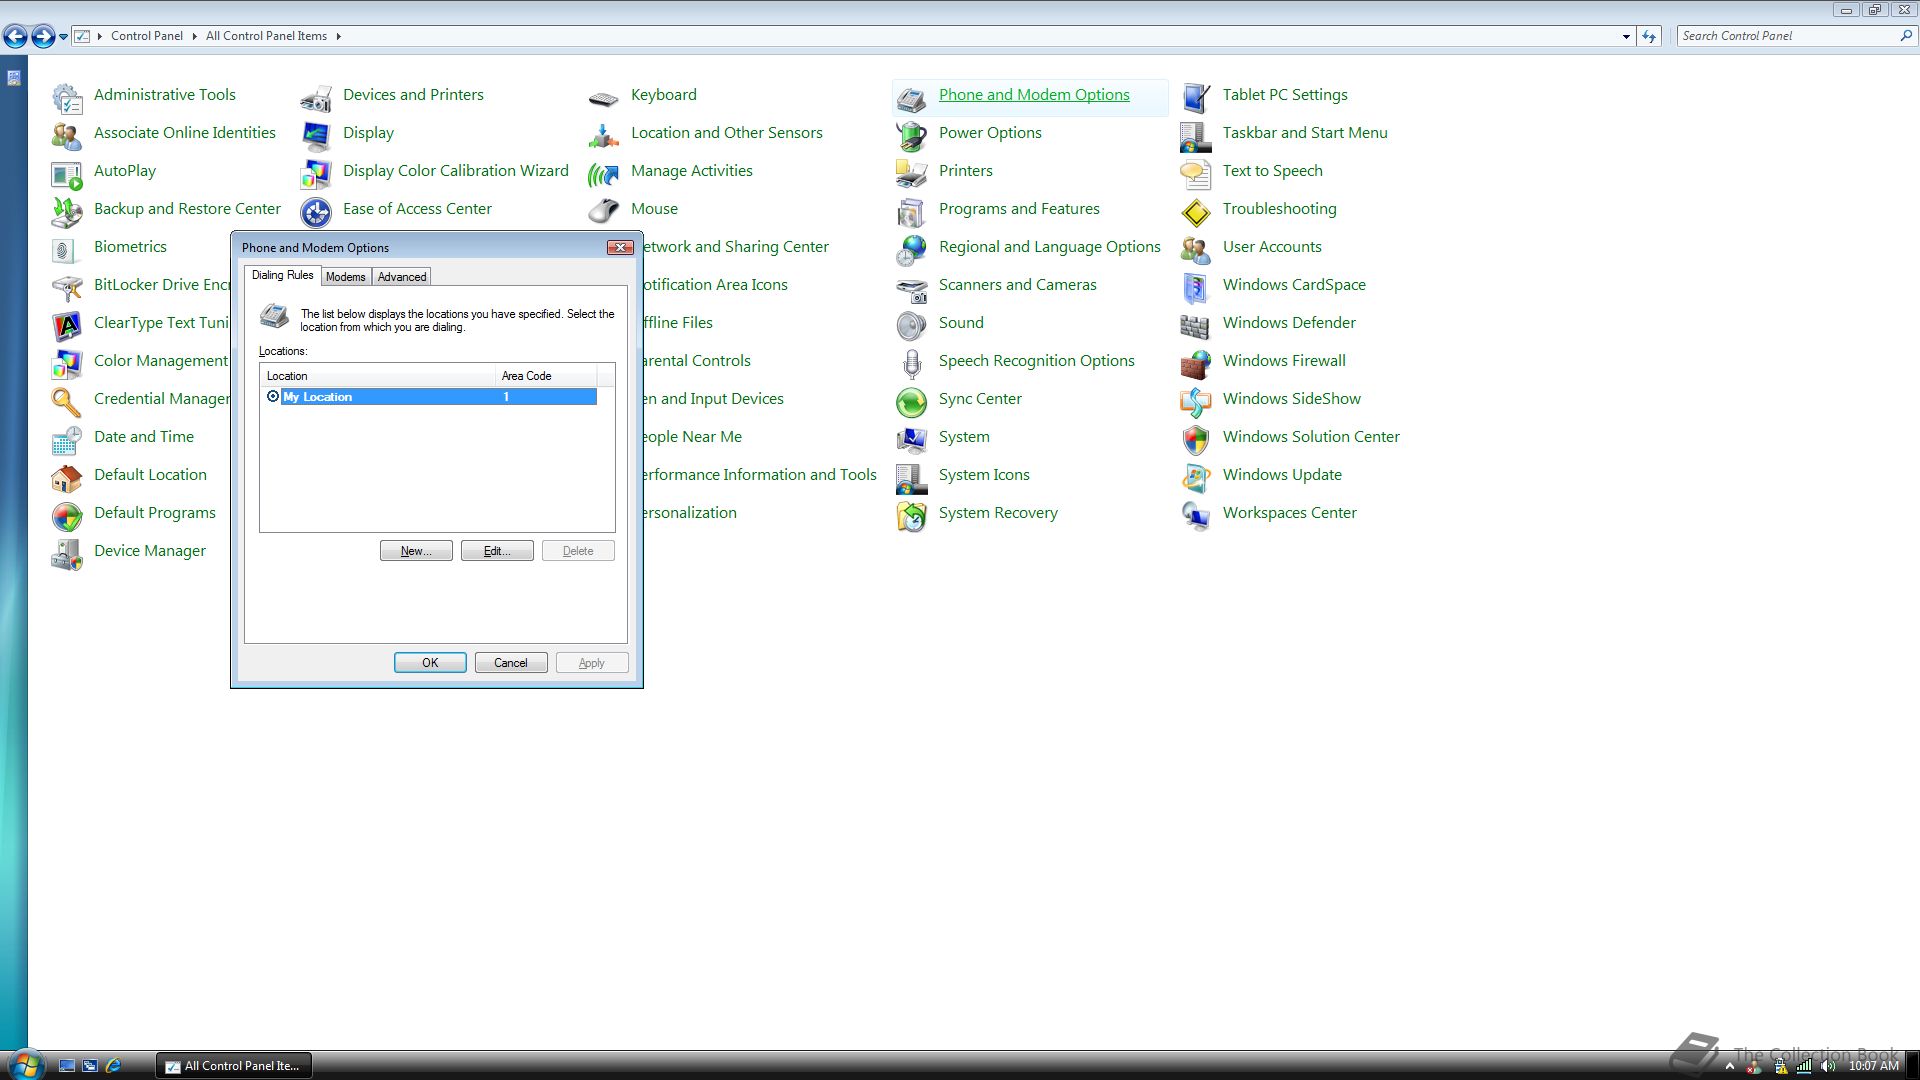
Task: Expand the Control Panel breadcrumb arrow
Action: click(x=194, y=36)
